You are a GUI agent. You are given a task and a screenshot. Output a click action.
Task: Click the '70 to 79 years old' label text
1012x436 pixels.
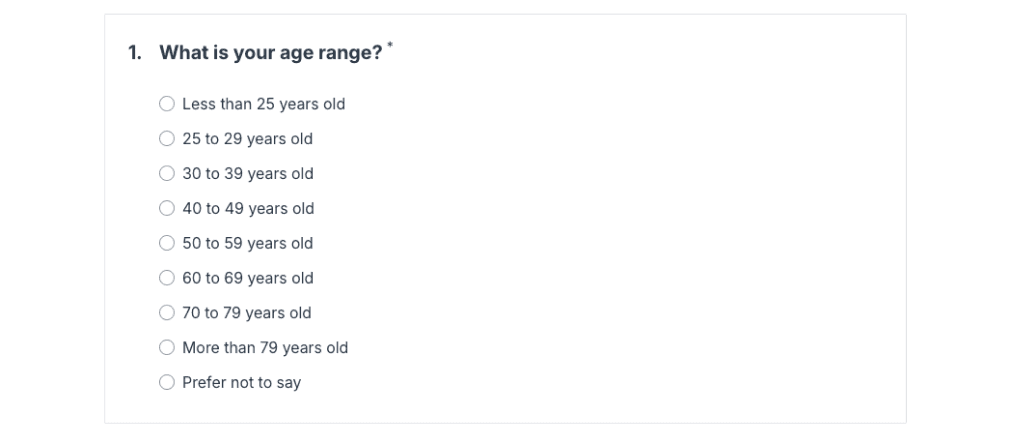pyautogui.click(x=247, y=313)
